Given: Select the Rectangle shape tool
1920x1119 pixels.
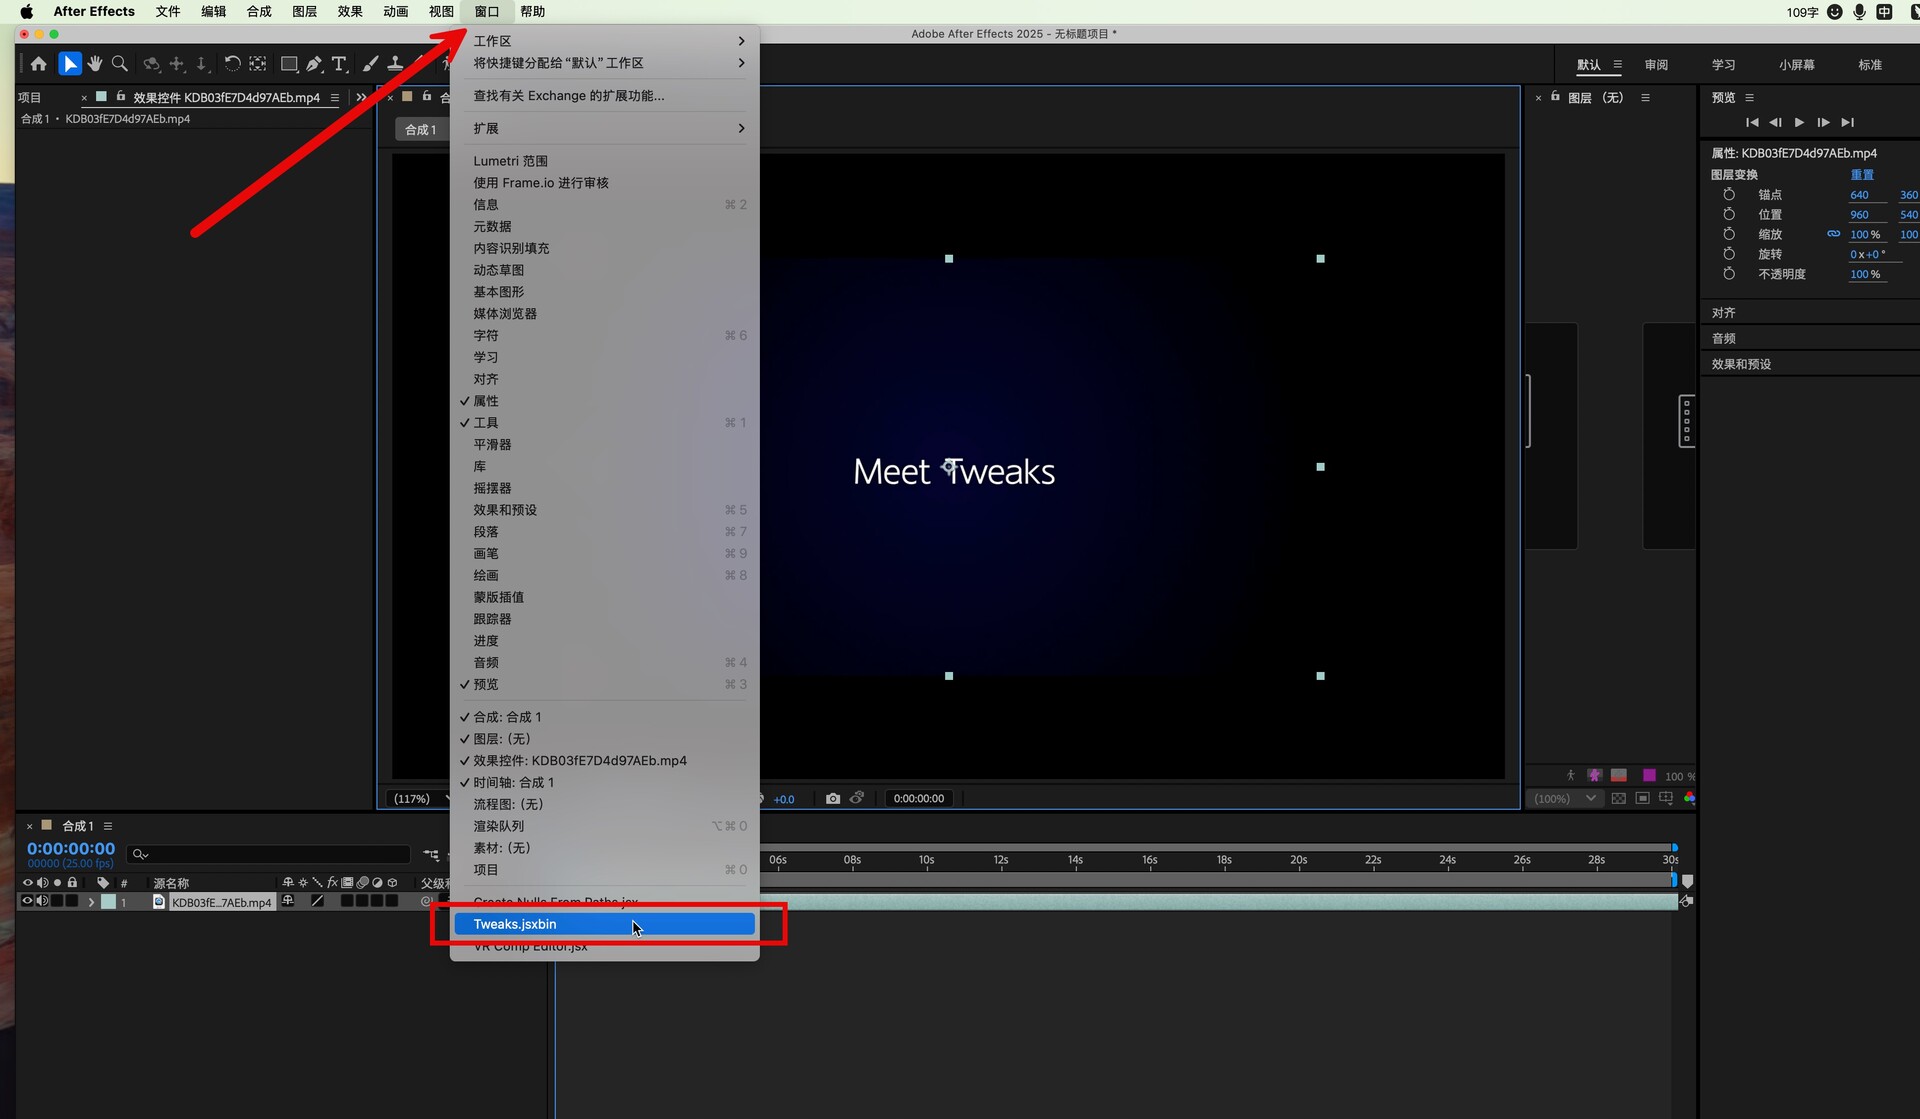Looking at the screenshot, I should [x=289, y=64].
